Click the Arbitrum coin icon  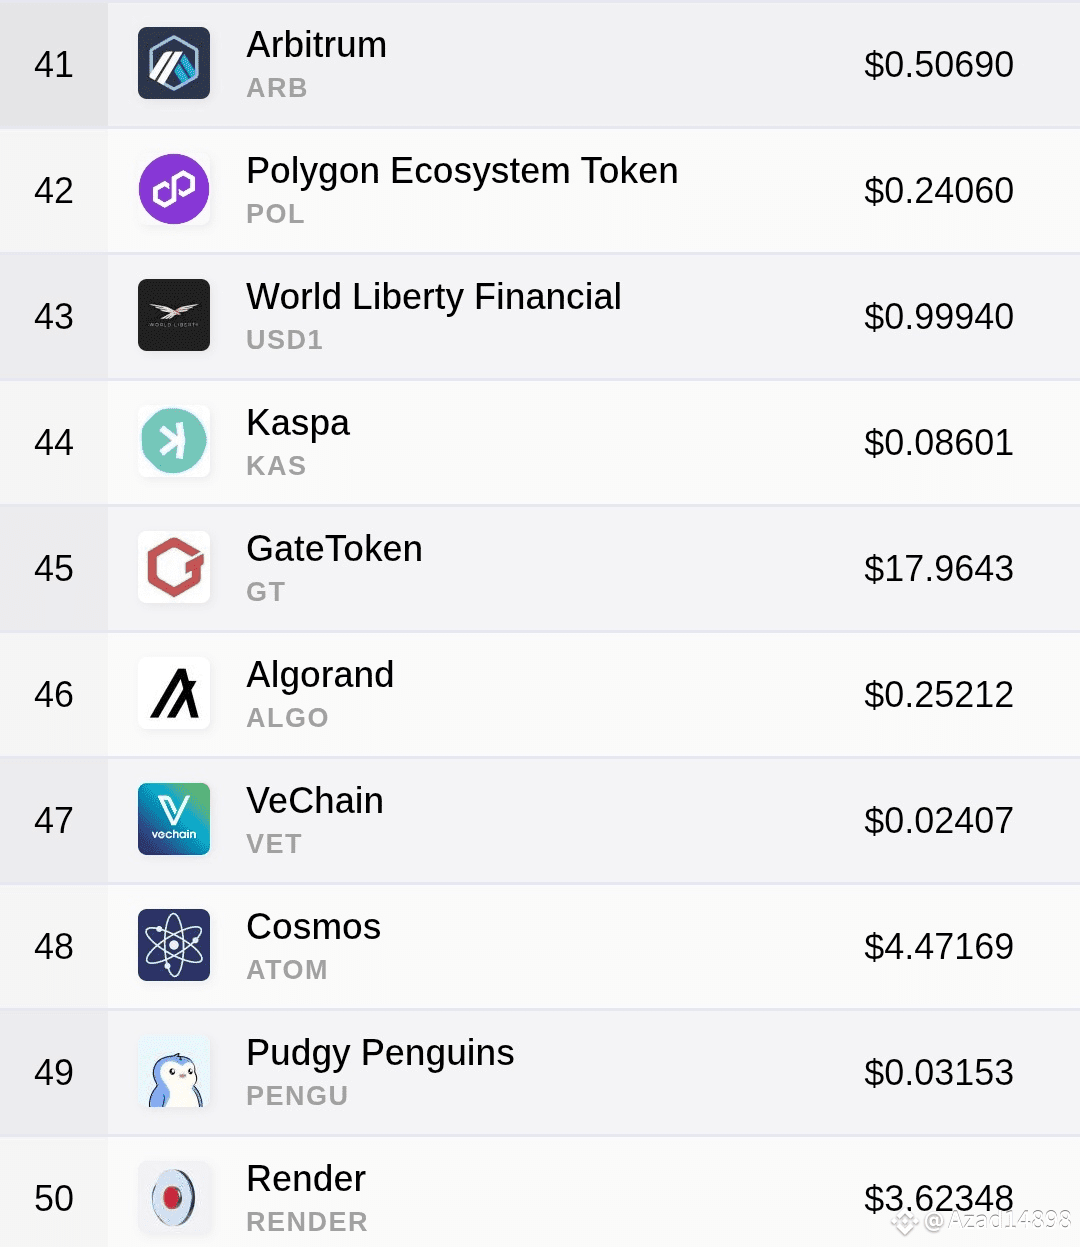(x=174, y=63)
